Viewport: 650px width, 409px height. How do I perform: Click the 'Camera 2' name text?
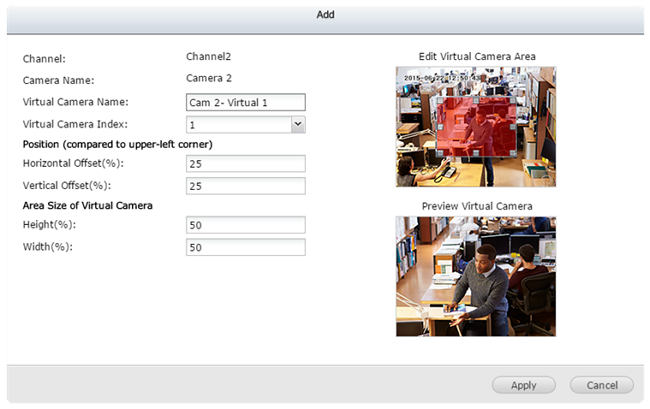(209, 78)
